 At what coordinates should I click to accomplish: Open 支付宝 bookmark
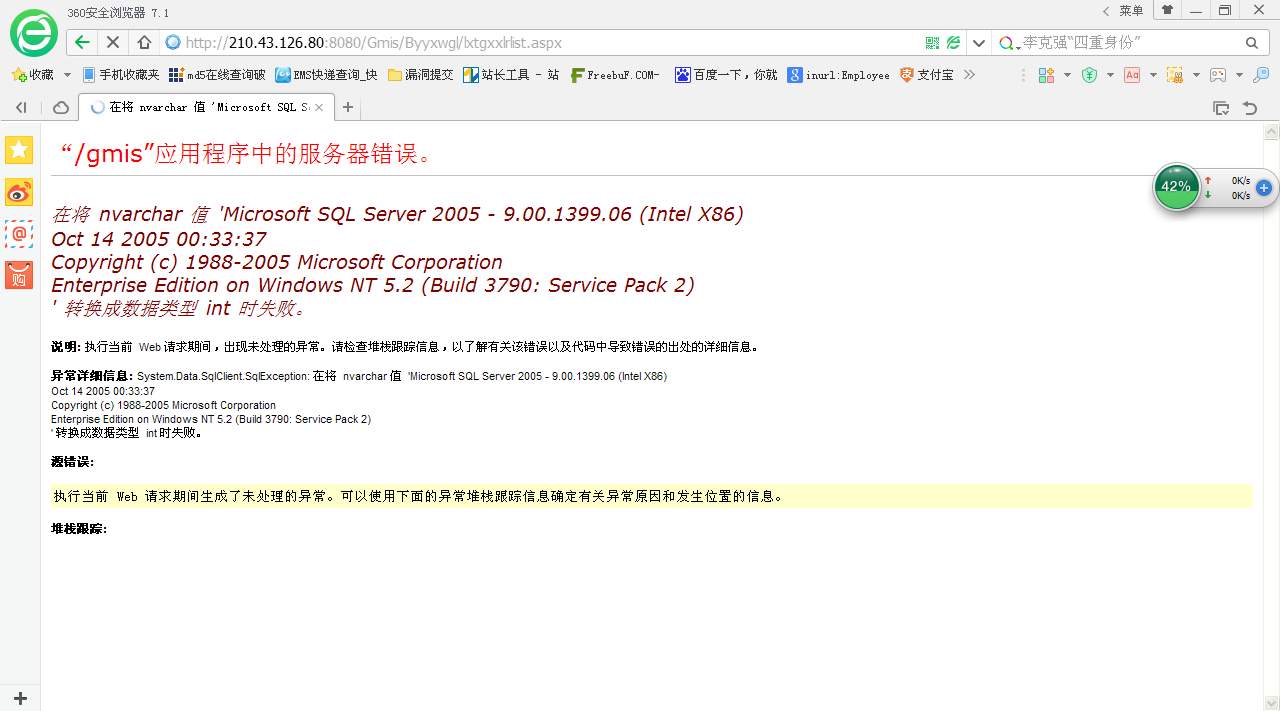[927, 75]
